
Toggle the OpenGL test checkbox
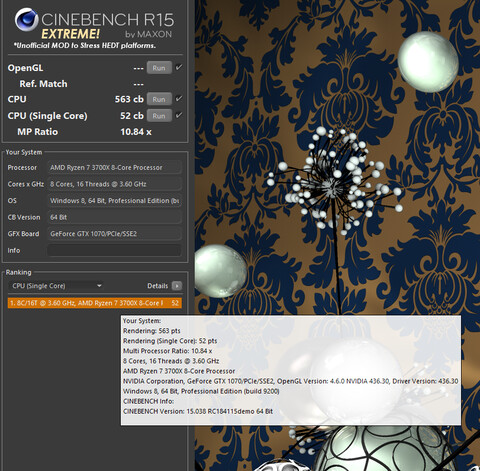coord(179,67)
